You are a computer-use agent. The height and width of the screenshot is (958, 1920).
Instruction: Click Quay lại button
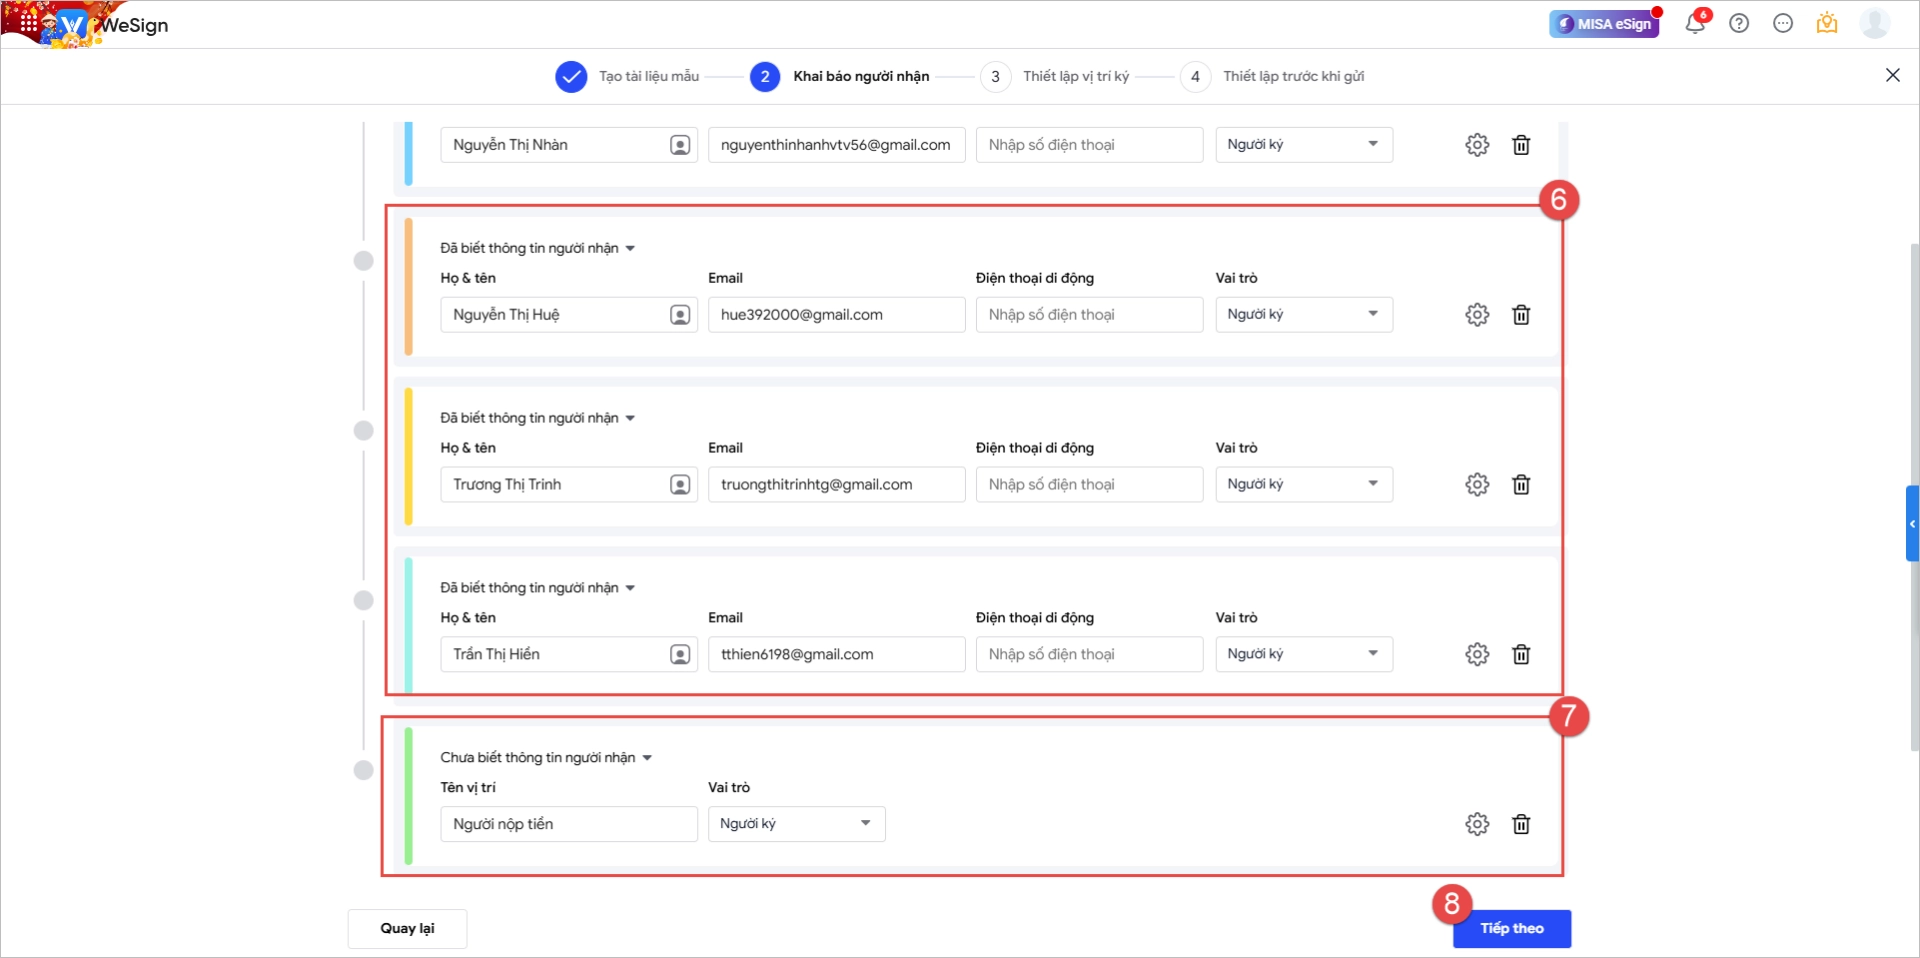[x=407, y=929]
